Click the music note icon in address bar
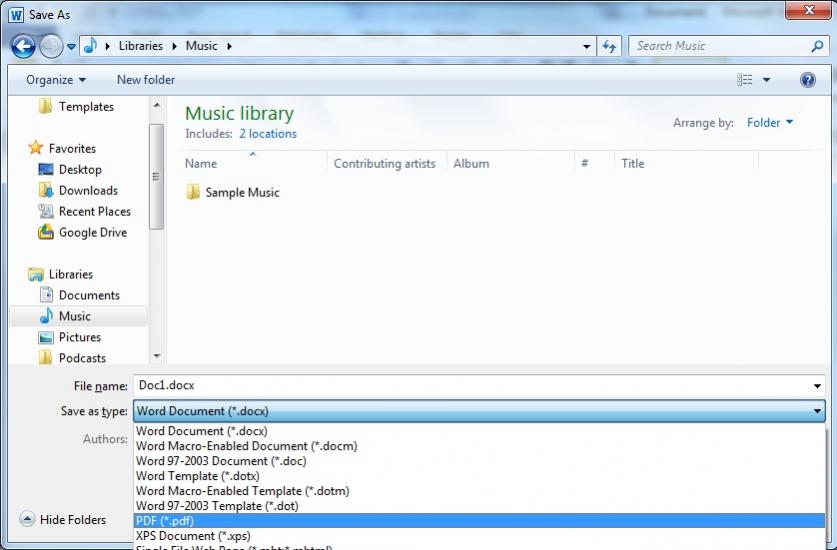This screenshot has width=837, height=550. pos(91,46)
